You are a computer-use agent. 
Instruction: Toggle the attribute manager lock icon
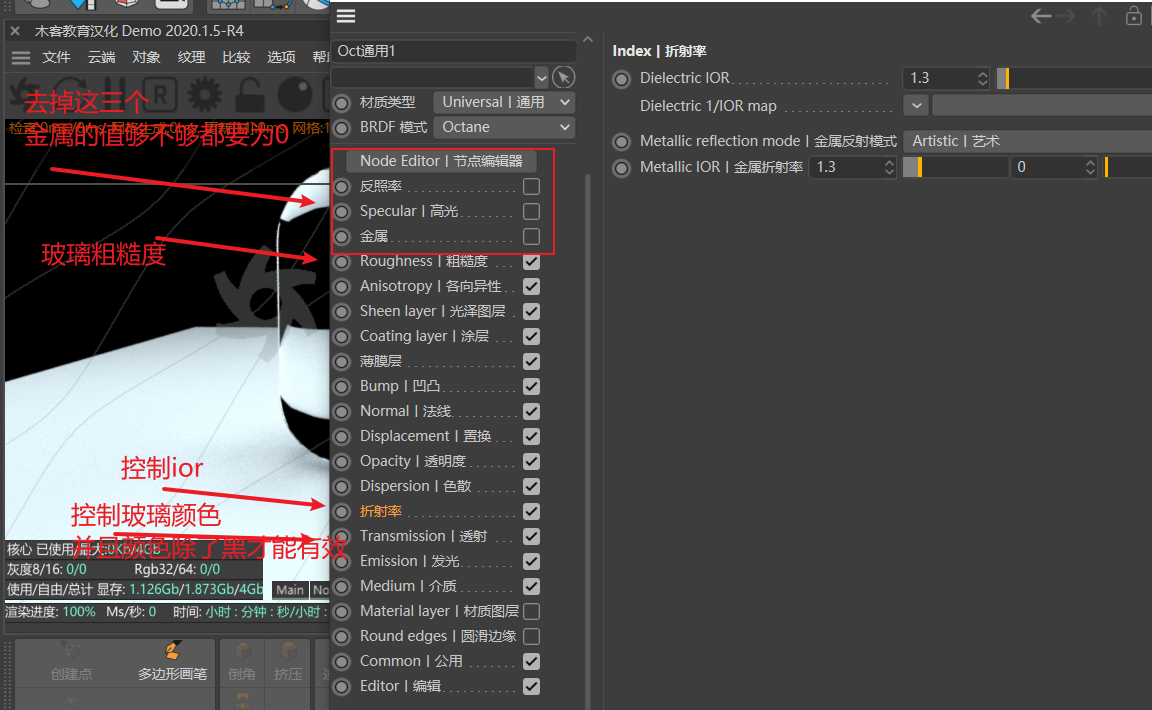pyautogui.click(x=1134, y=15)
